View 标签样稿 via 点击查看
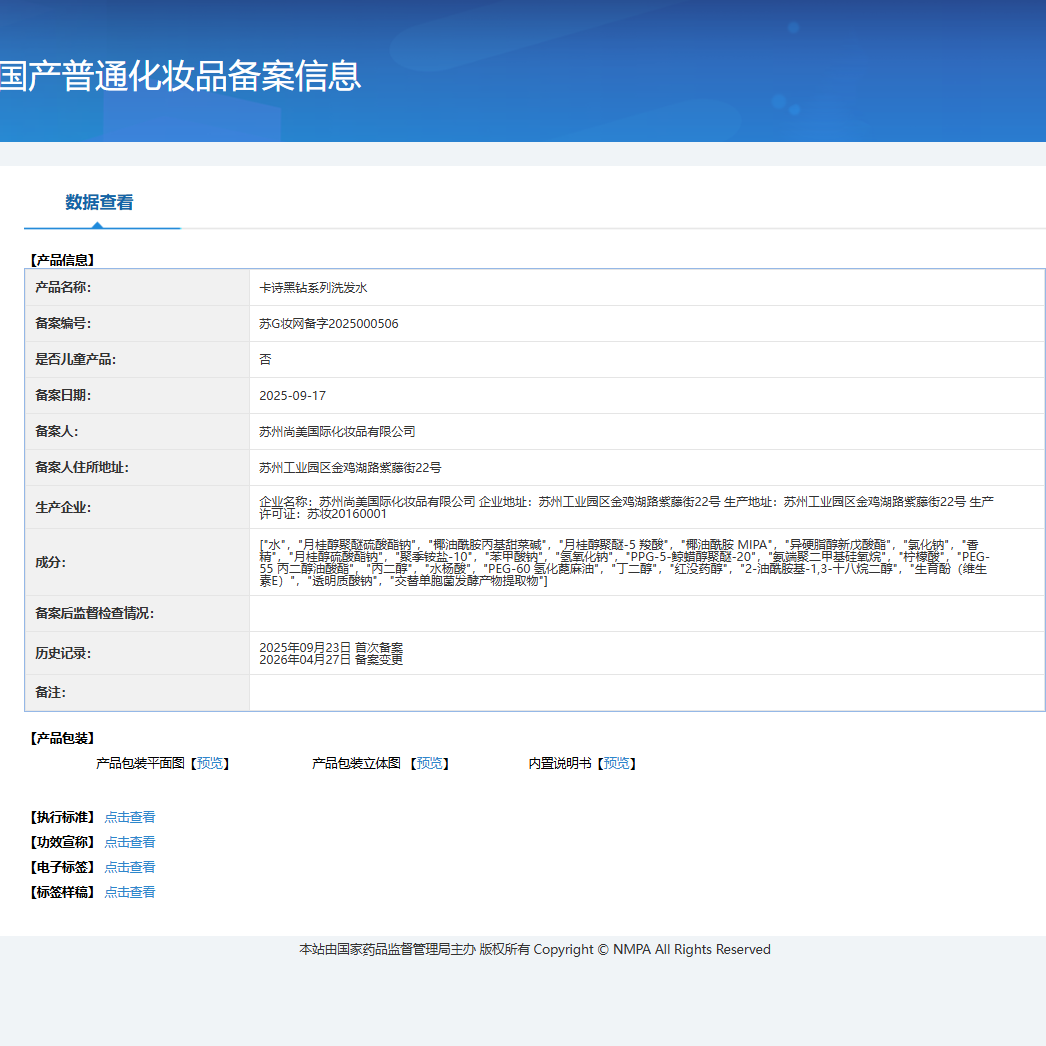The image size is (1046, 1046). [130, 892]
